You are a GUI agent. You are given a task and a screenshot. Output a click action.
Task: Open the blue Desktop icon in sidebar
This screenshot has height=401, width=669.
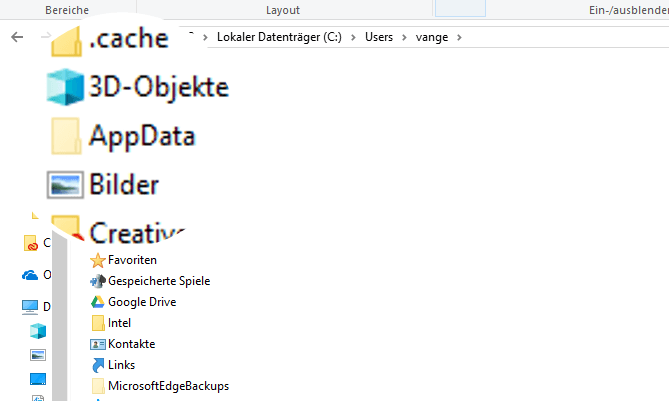[x=38, y=379]
